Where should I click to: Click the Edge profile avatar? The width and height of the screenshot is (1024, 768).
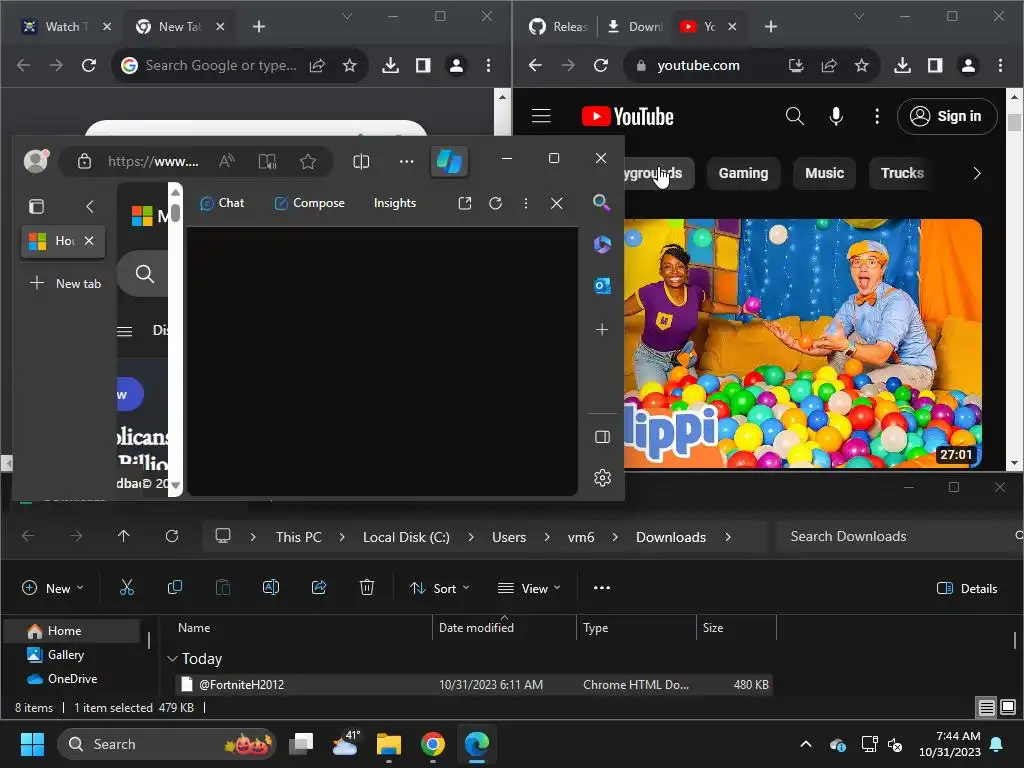pos(36,161)
